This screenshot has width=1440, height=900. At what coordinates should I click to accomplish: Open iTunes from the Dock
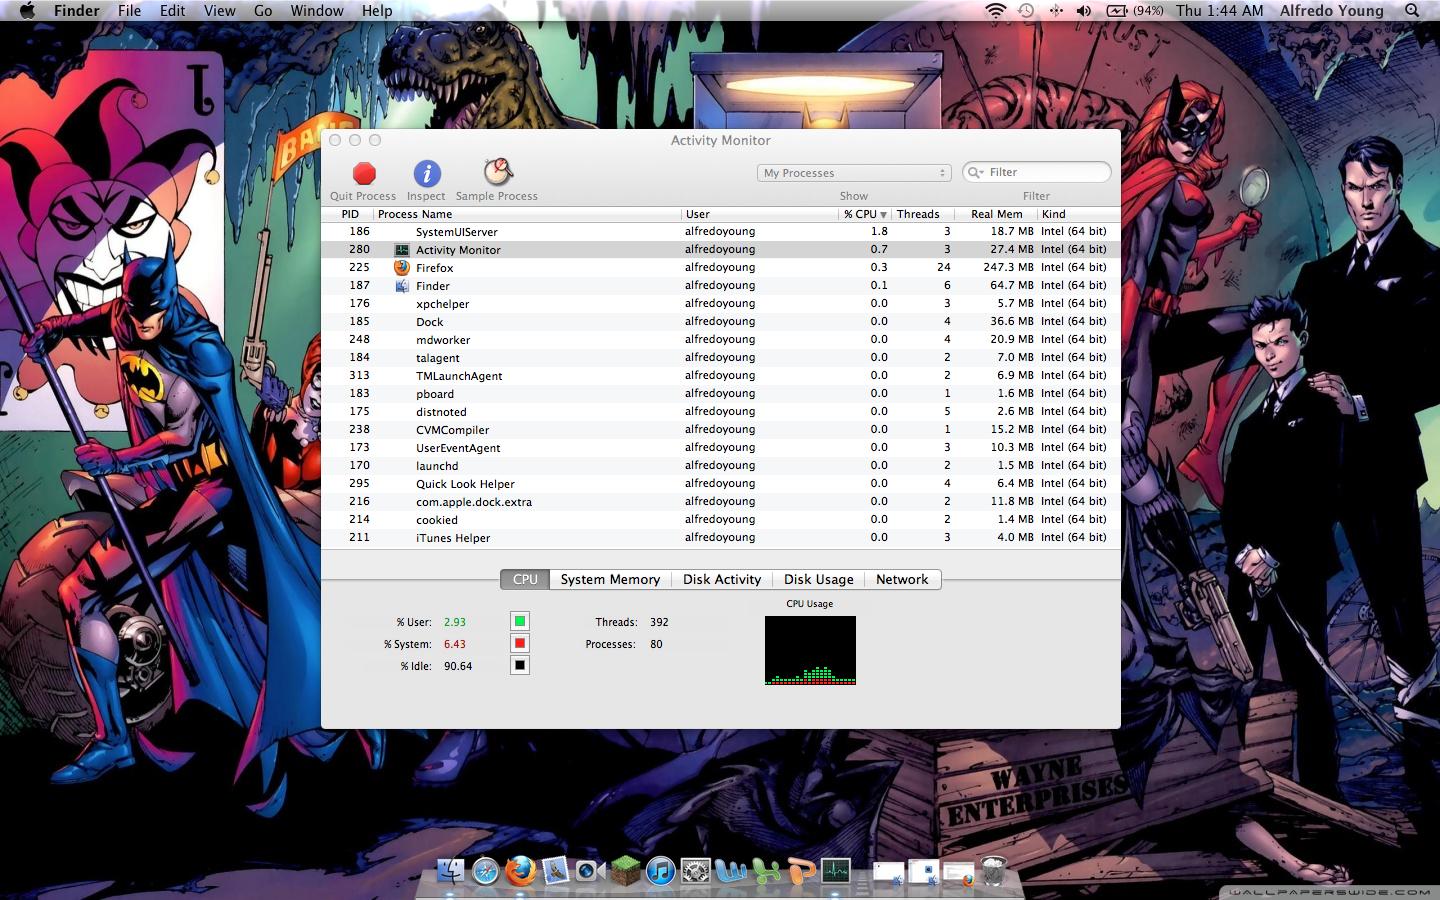pyautogui.click(x=660, y=871)
